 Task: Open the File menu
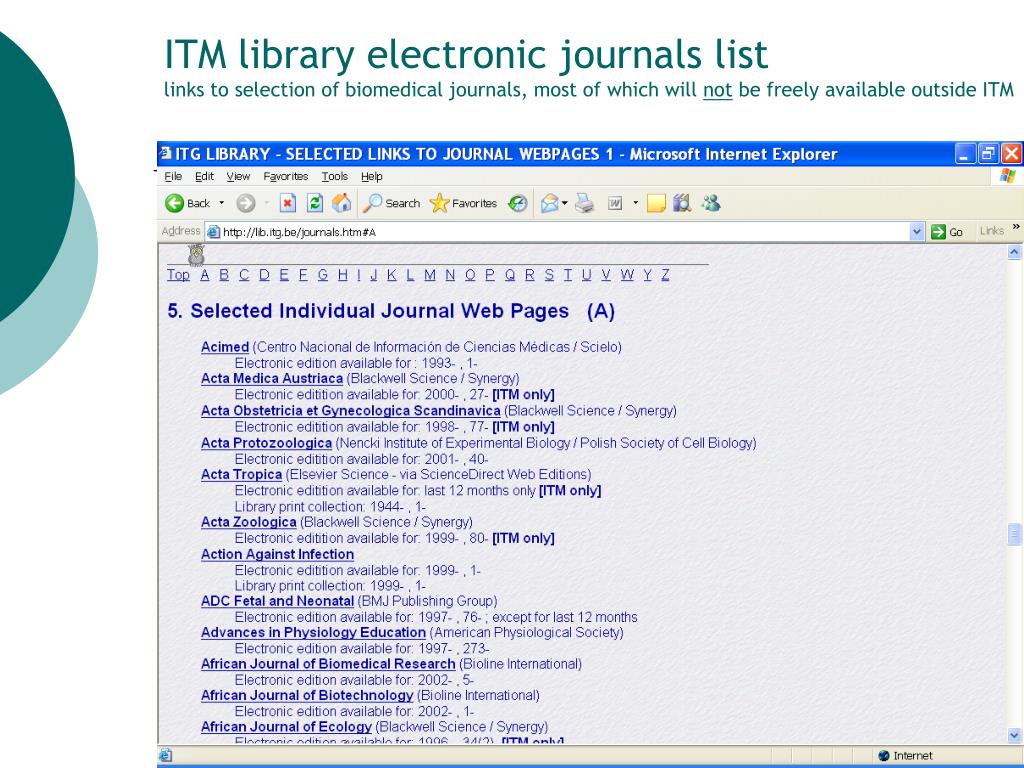point(172,176)
